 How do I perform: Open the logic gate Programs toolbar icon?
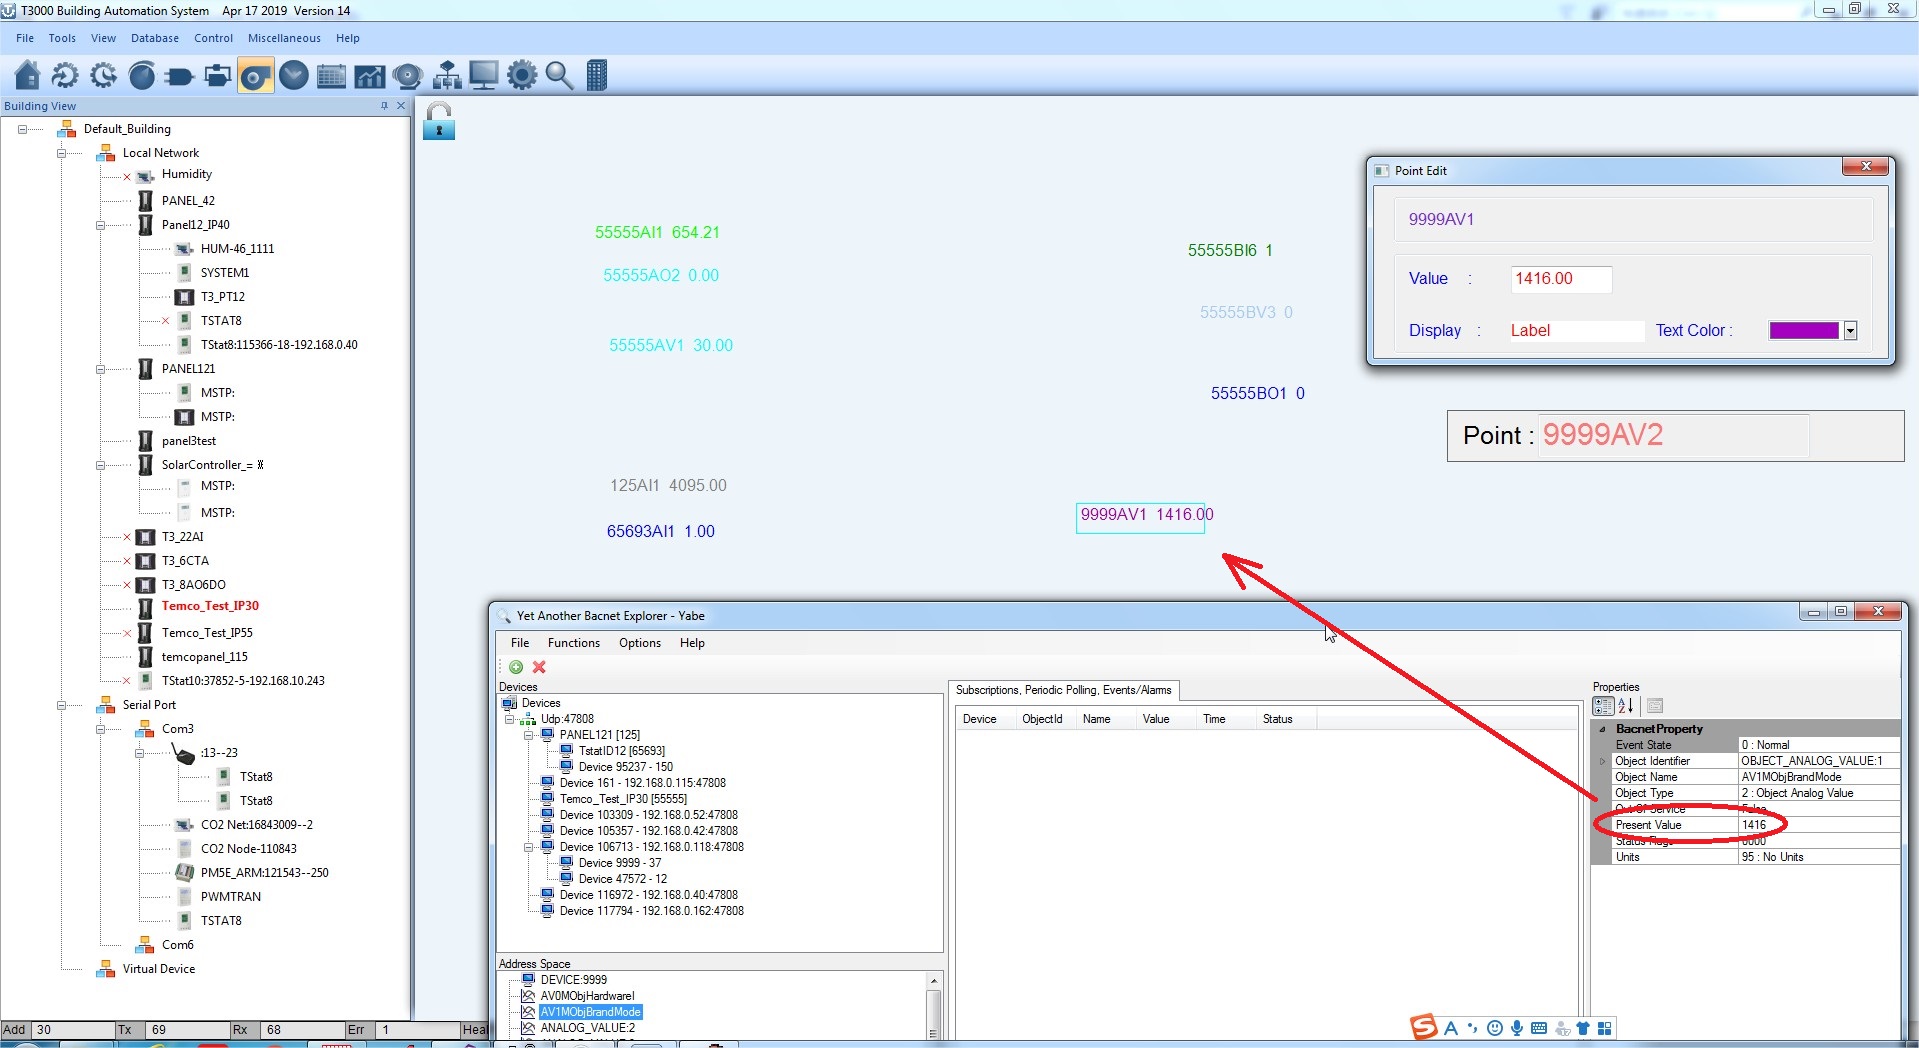click(x=180, y=76)
